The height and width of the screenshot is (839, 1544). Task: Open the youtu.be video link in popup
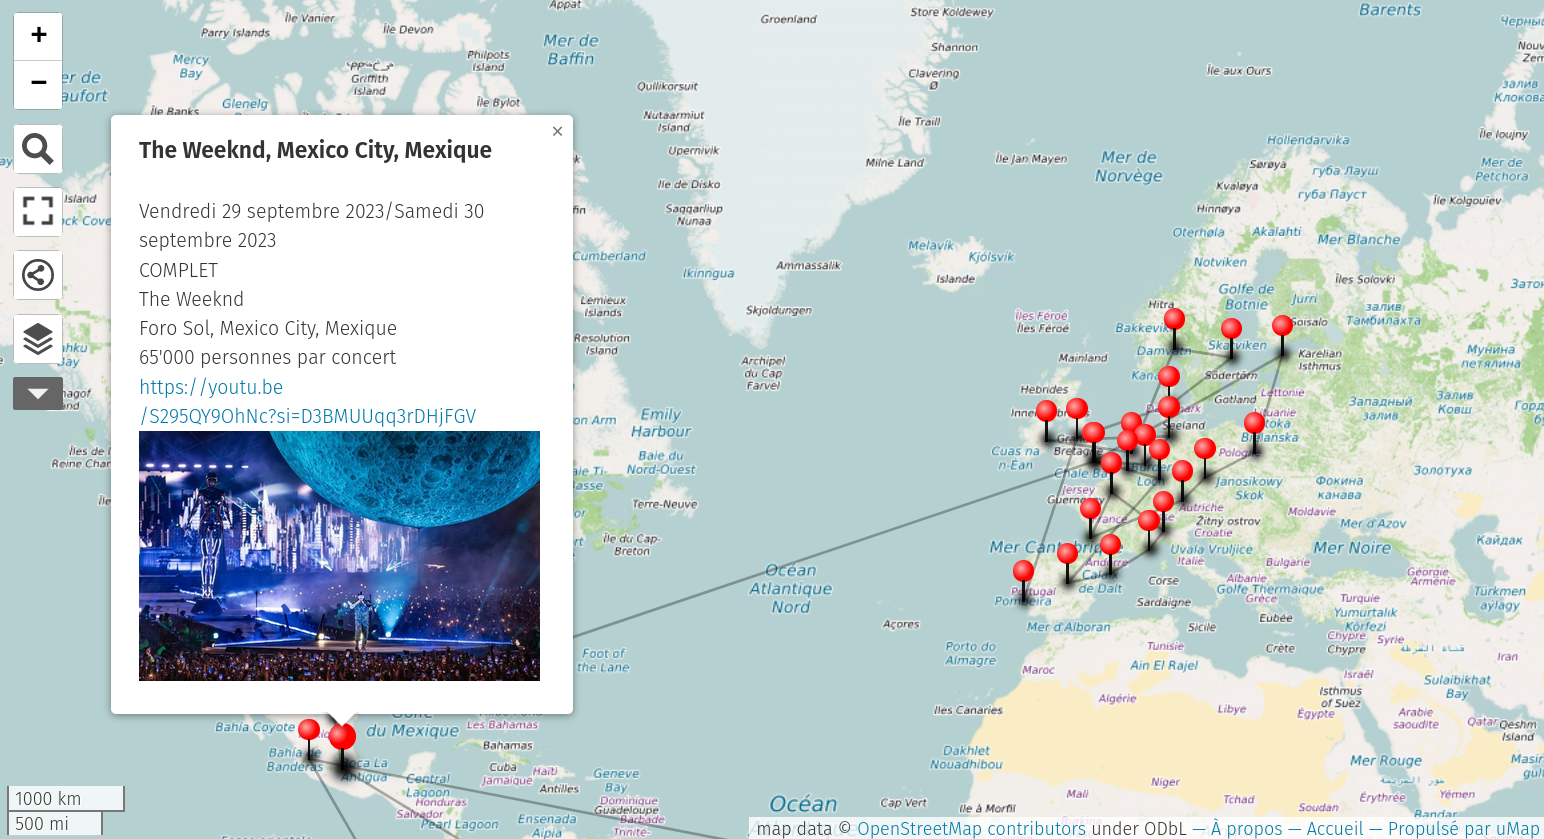[x=307, y=401]
